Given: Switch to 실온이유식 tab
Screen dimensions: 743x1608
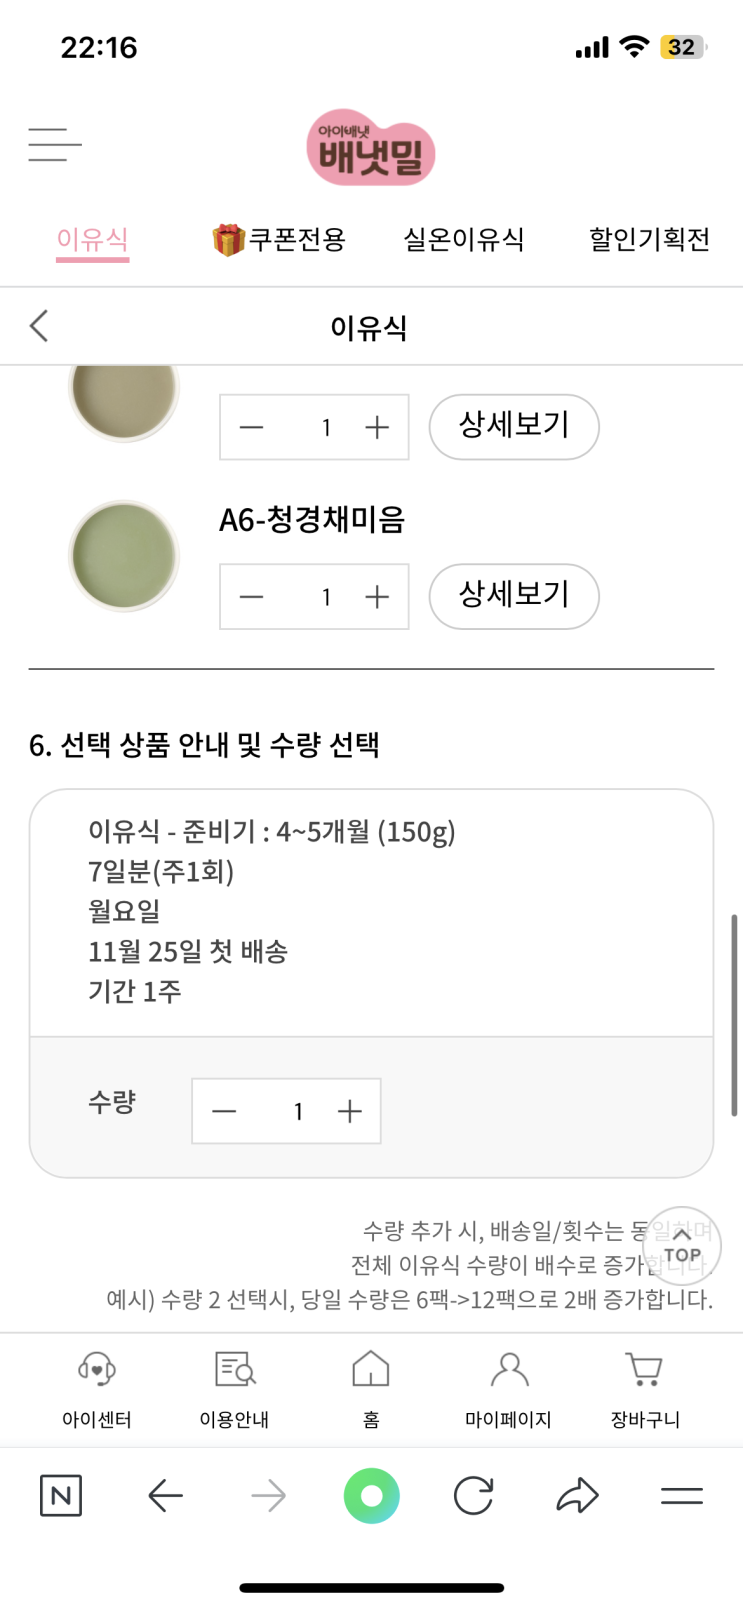Looking at the screenshot, I should (464, 239).
